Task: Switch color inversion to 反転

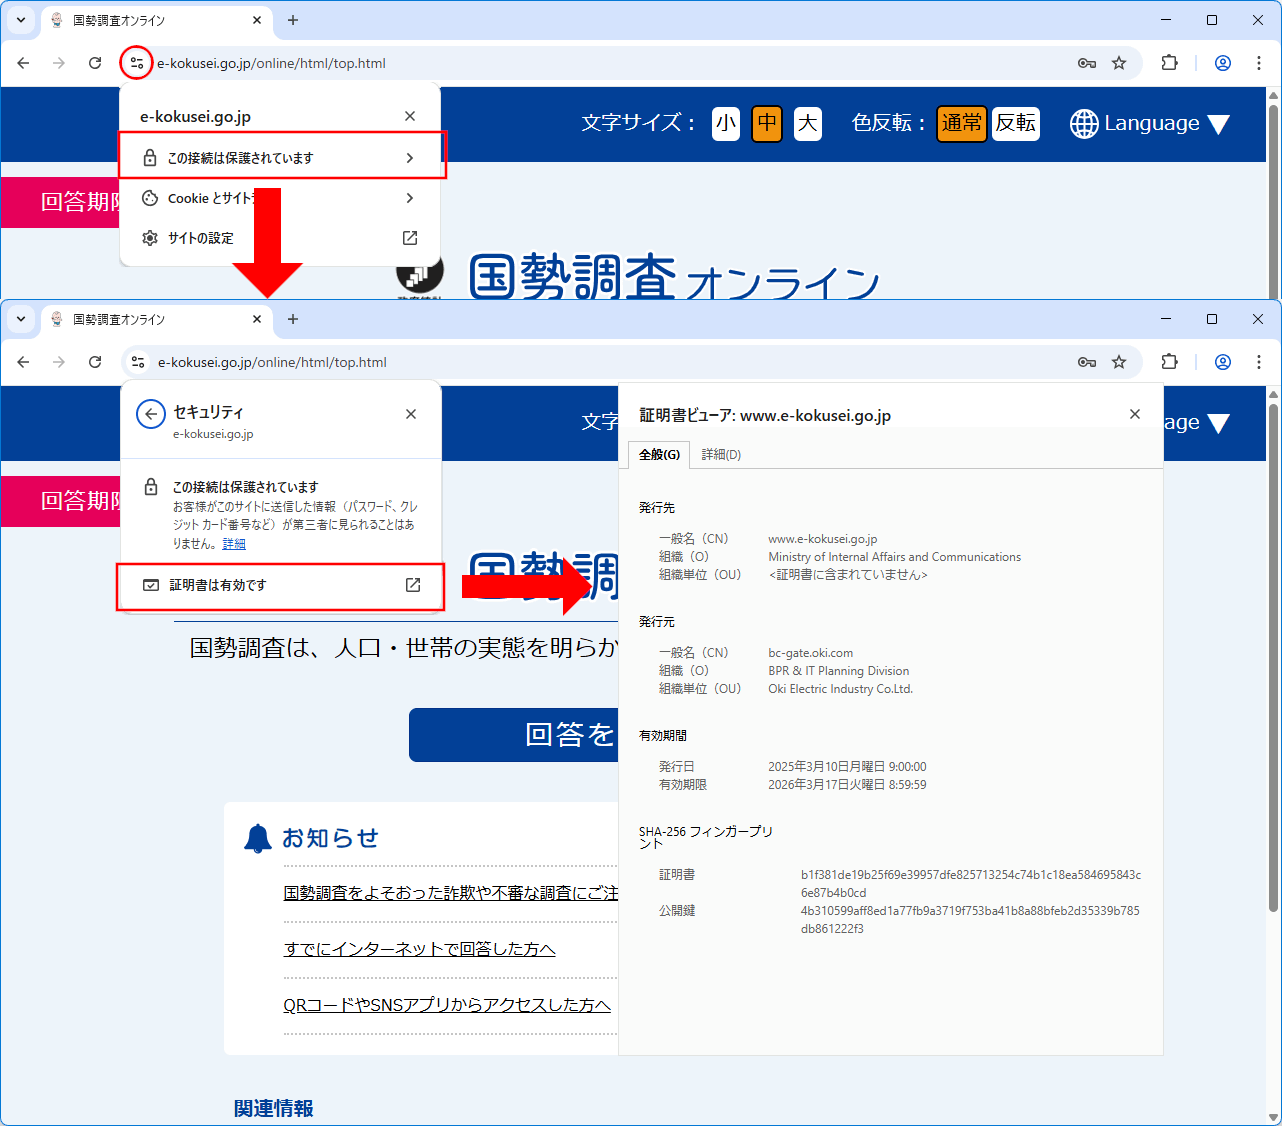Action: (1016, 124)
